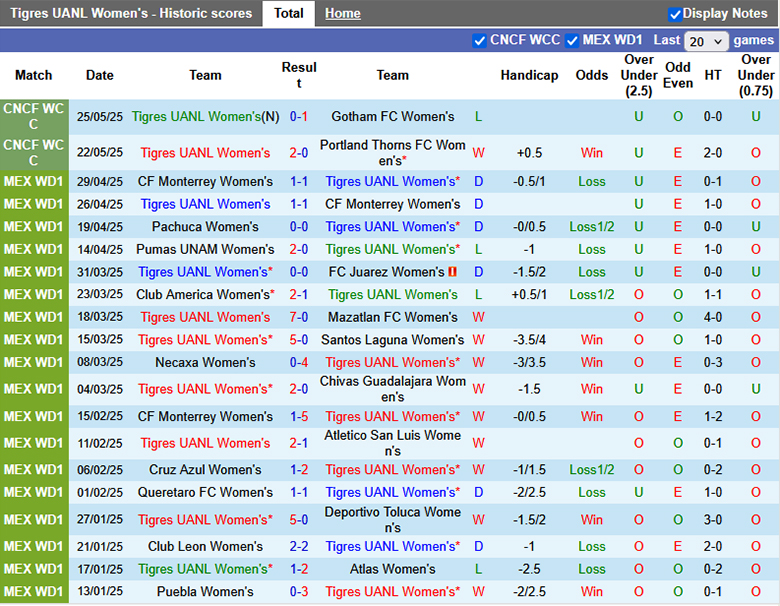Click the 4-0 halftime score for Mazatlan match
Viewport: 780px width, 606px height.
tap(712, 317)
